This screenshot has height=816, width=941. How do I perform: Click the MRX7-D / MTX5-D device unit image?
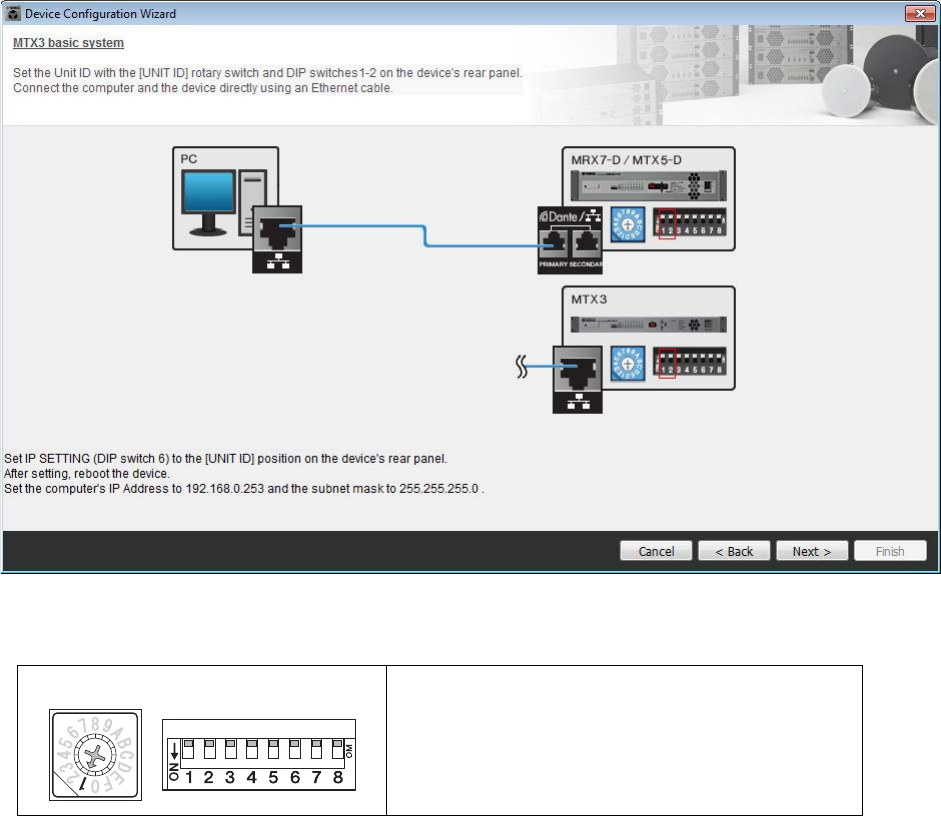(648, 185)
